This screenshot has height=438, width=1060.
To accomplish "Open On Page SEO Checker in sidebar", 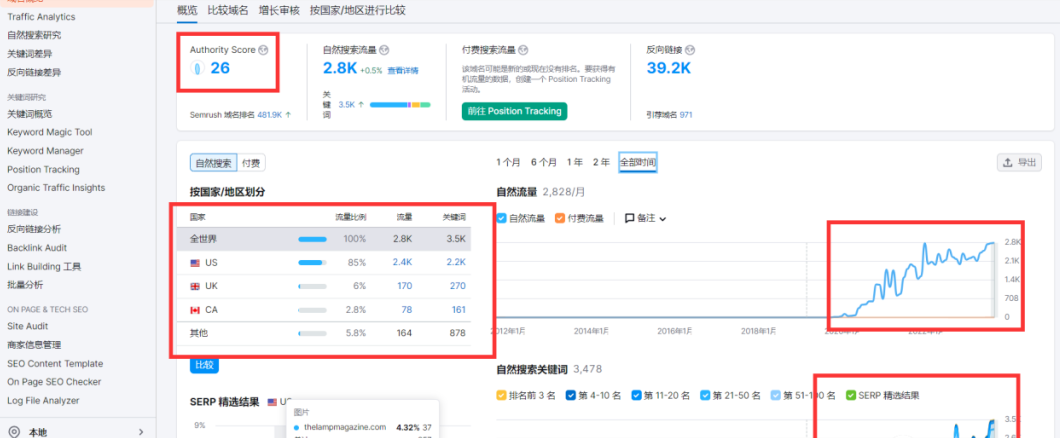I will tap(54, 382).
